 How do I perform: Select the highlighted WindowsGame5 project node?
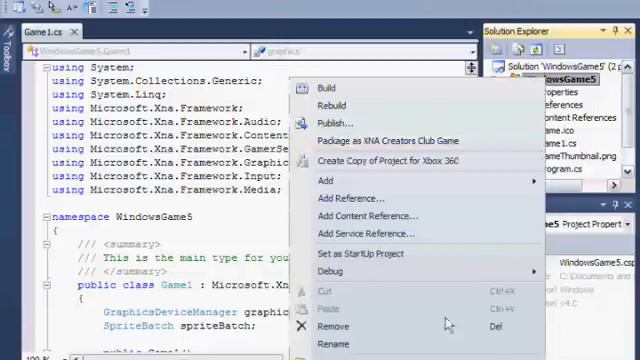[571, 80]
